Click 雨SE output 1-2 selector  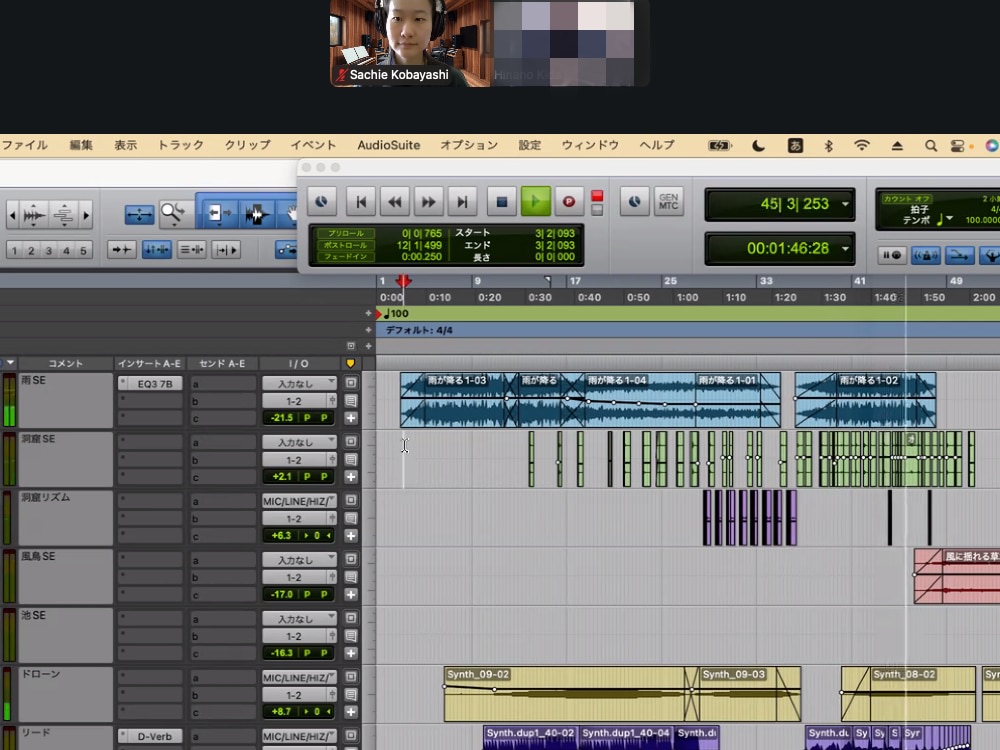294,401
